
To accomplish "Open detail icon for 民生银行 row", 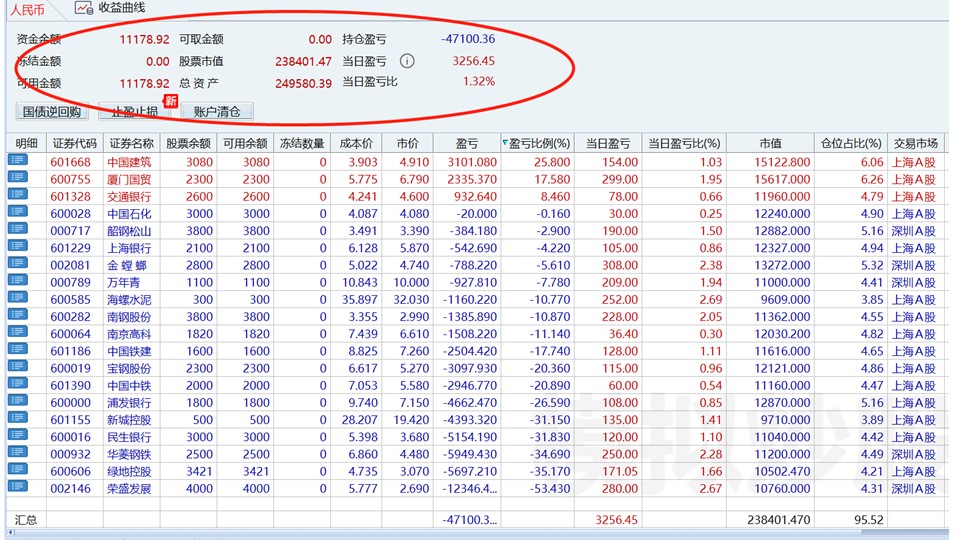I will click(18, 435).
